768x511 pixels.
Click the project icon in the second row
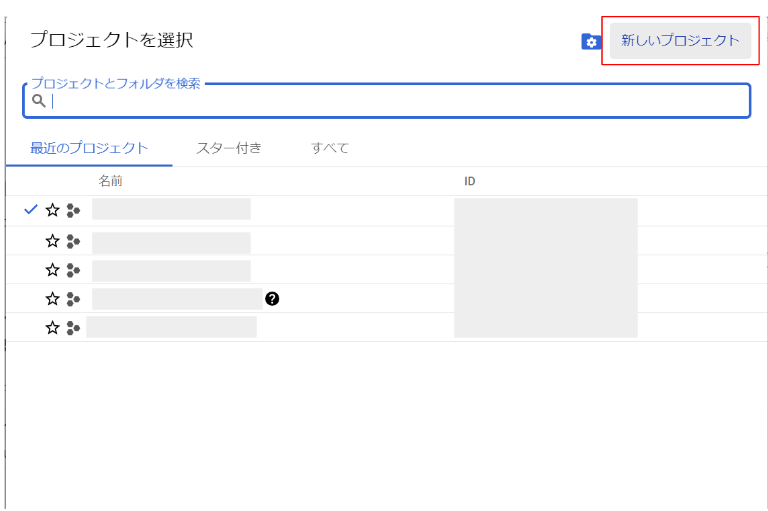(x=73, y=242)
